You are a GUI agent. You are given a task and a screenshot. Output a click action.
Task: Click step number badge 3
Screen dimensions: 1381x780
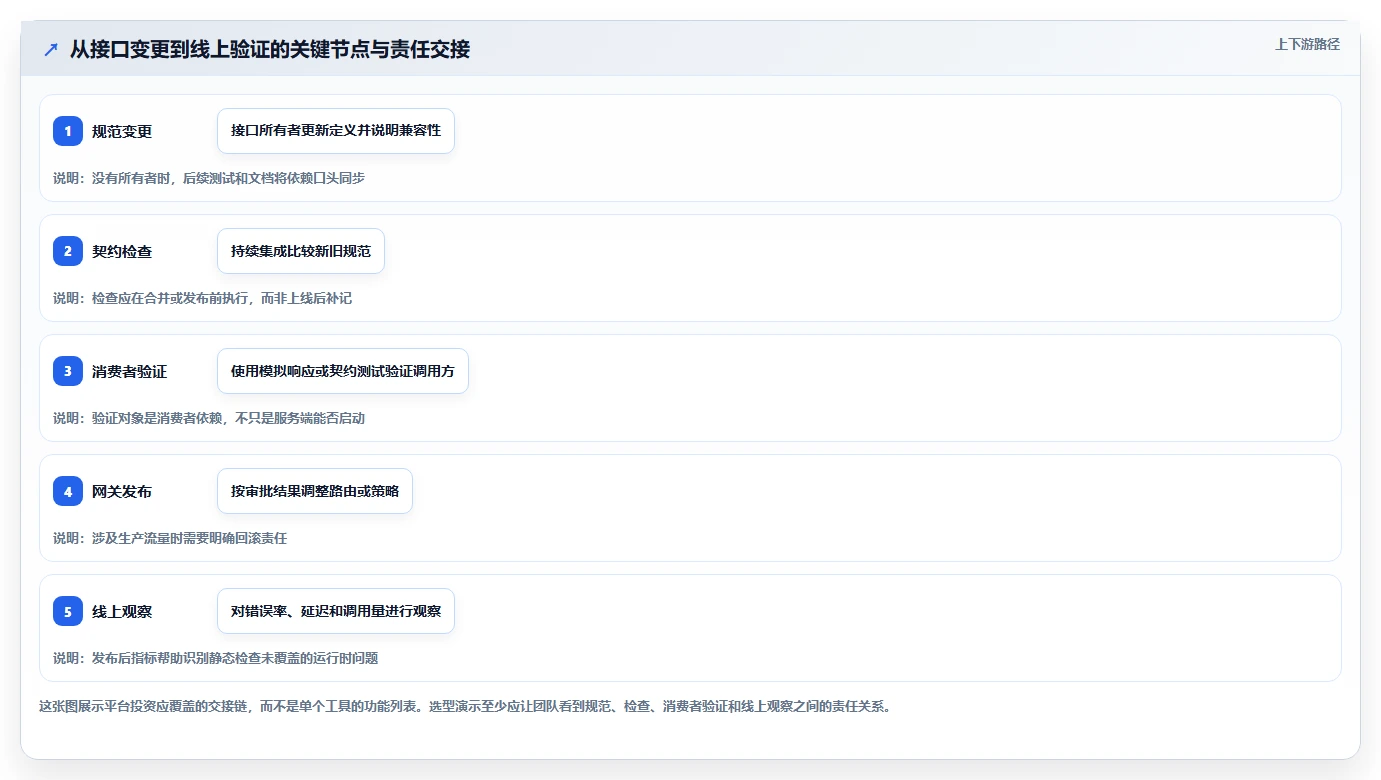pos(68,371)
